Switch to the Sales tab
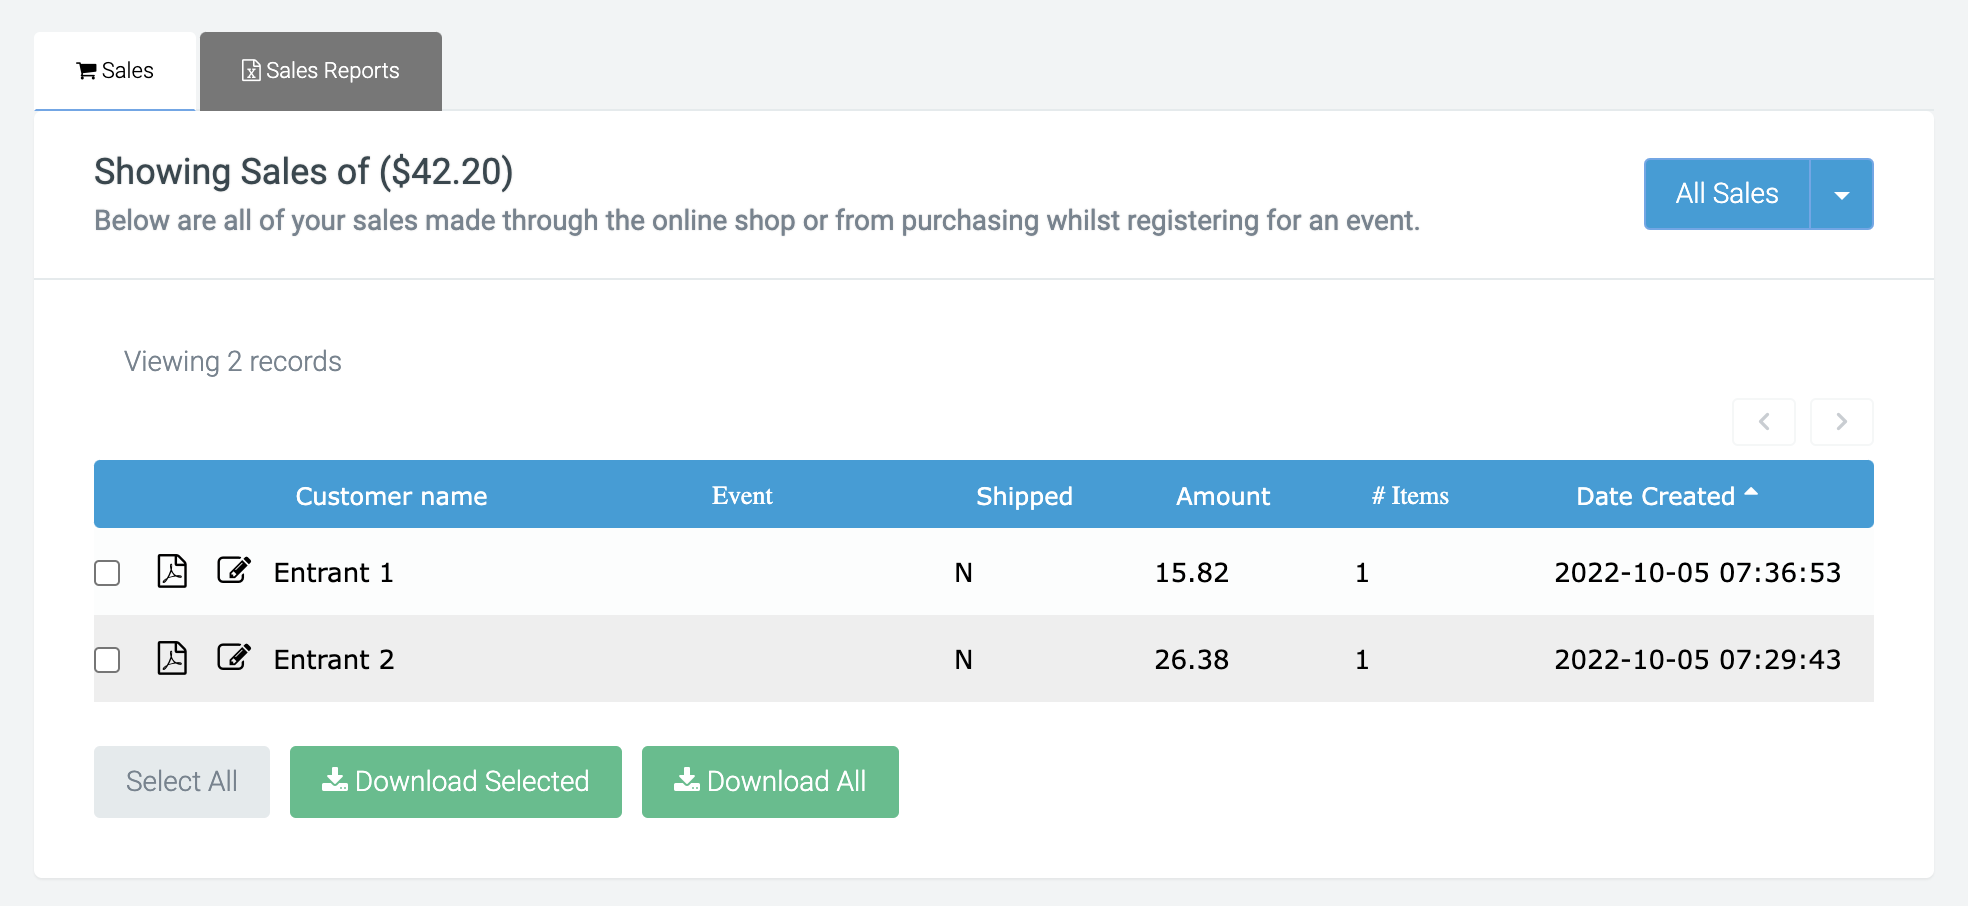 (x=115, y=71)
